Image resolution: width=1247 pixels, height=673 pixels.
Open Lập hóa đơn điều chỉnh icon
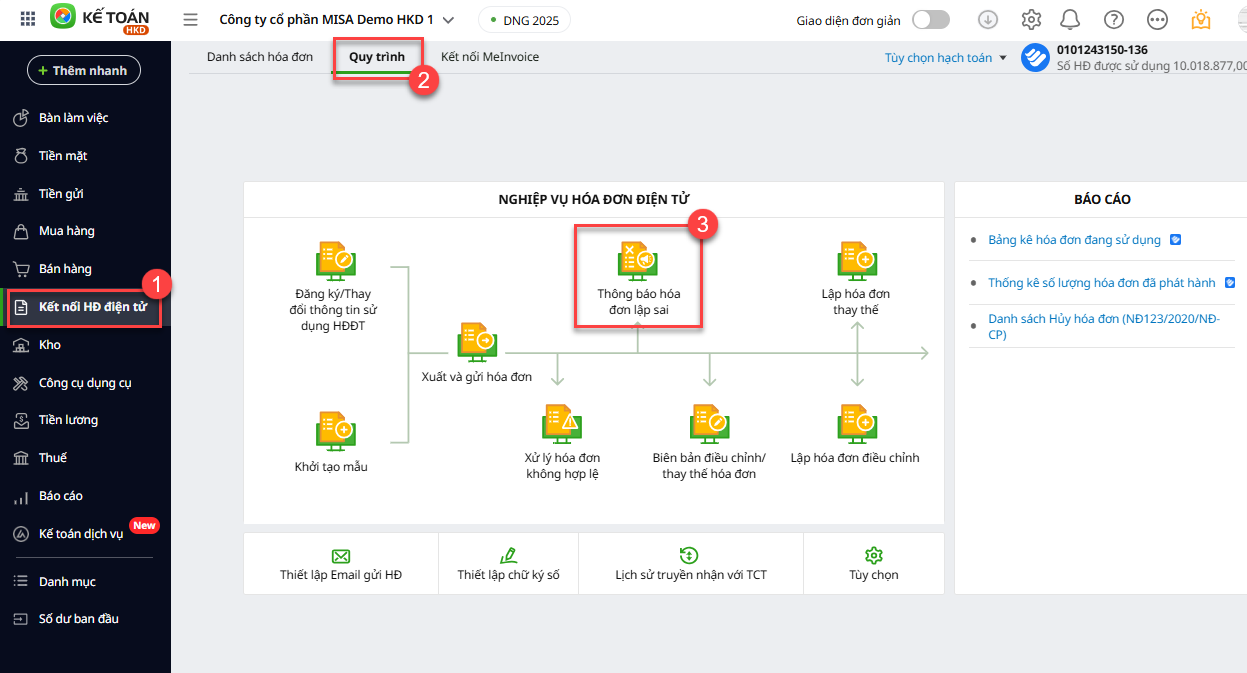click(x=855, y=423)
